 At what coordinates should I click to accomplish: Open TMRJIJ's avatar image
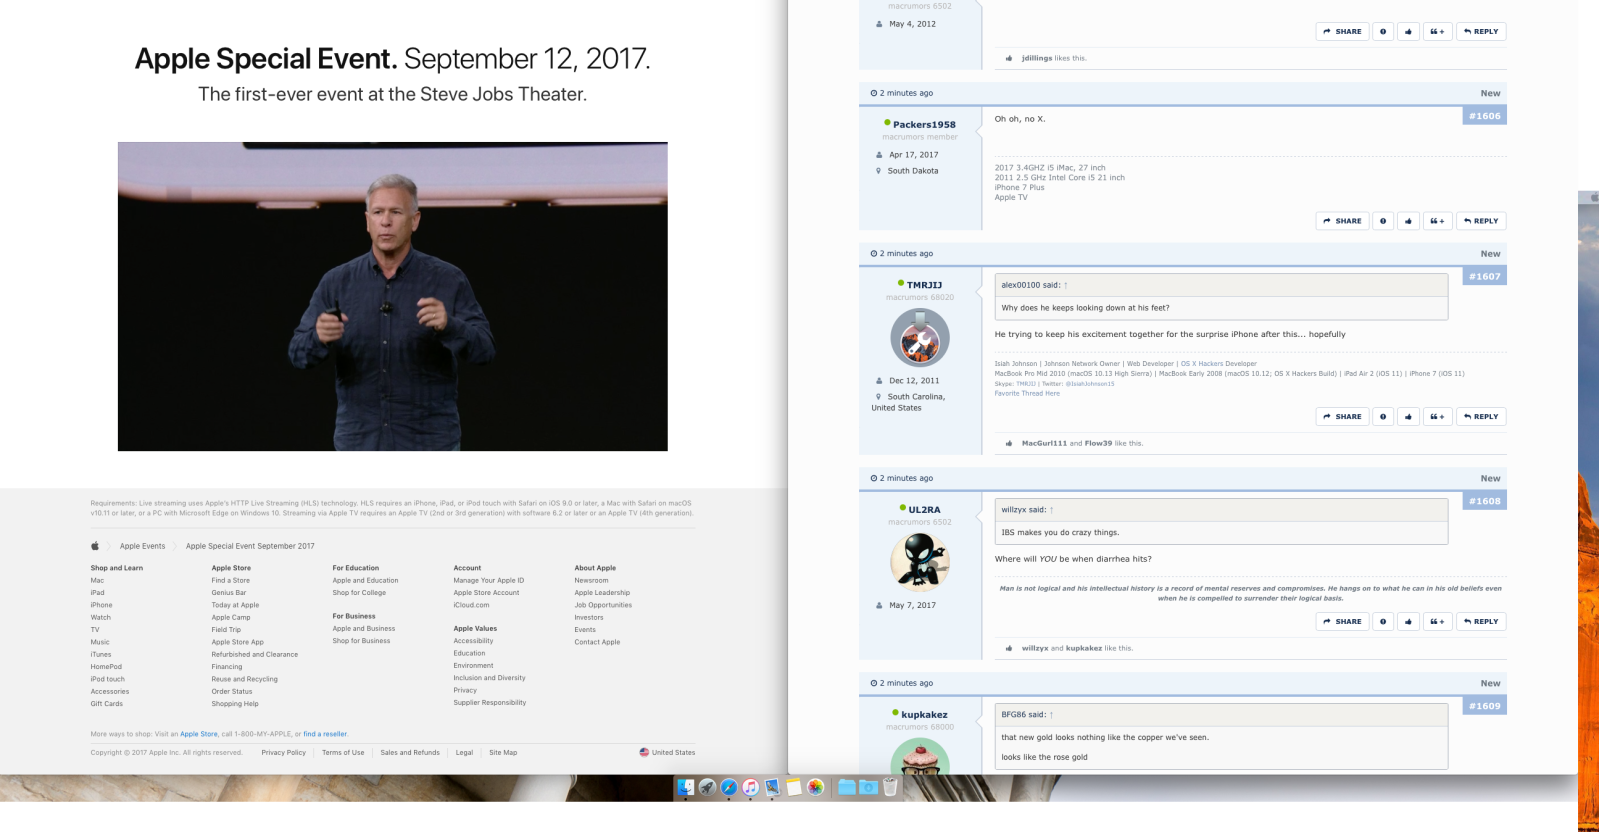coord(920,338)
